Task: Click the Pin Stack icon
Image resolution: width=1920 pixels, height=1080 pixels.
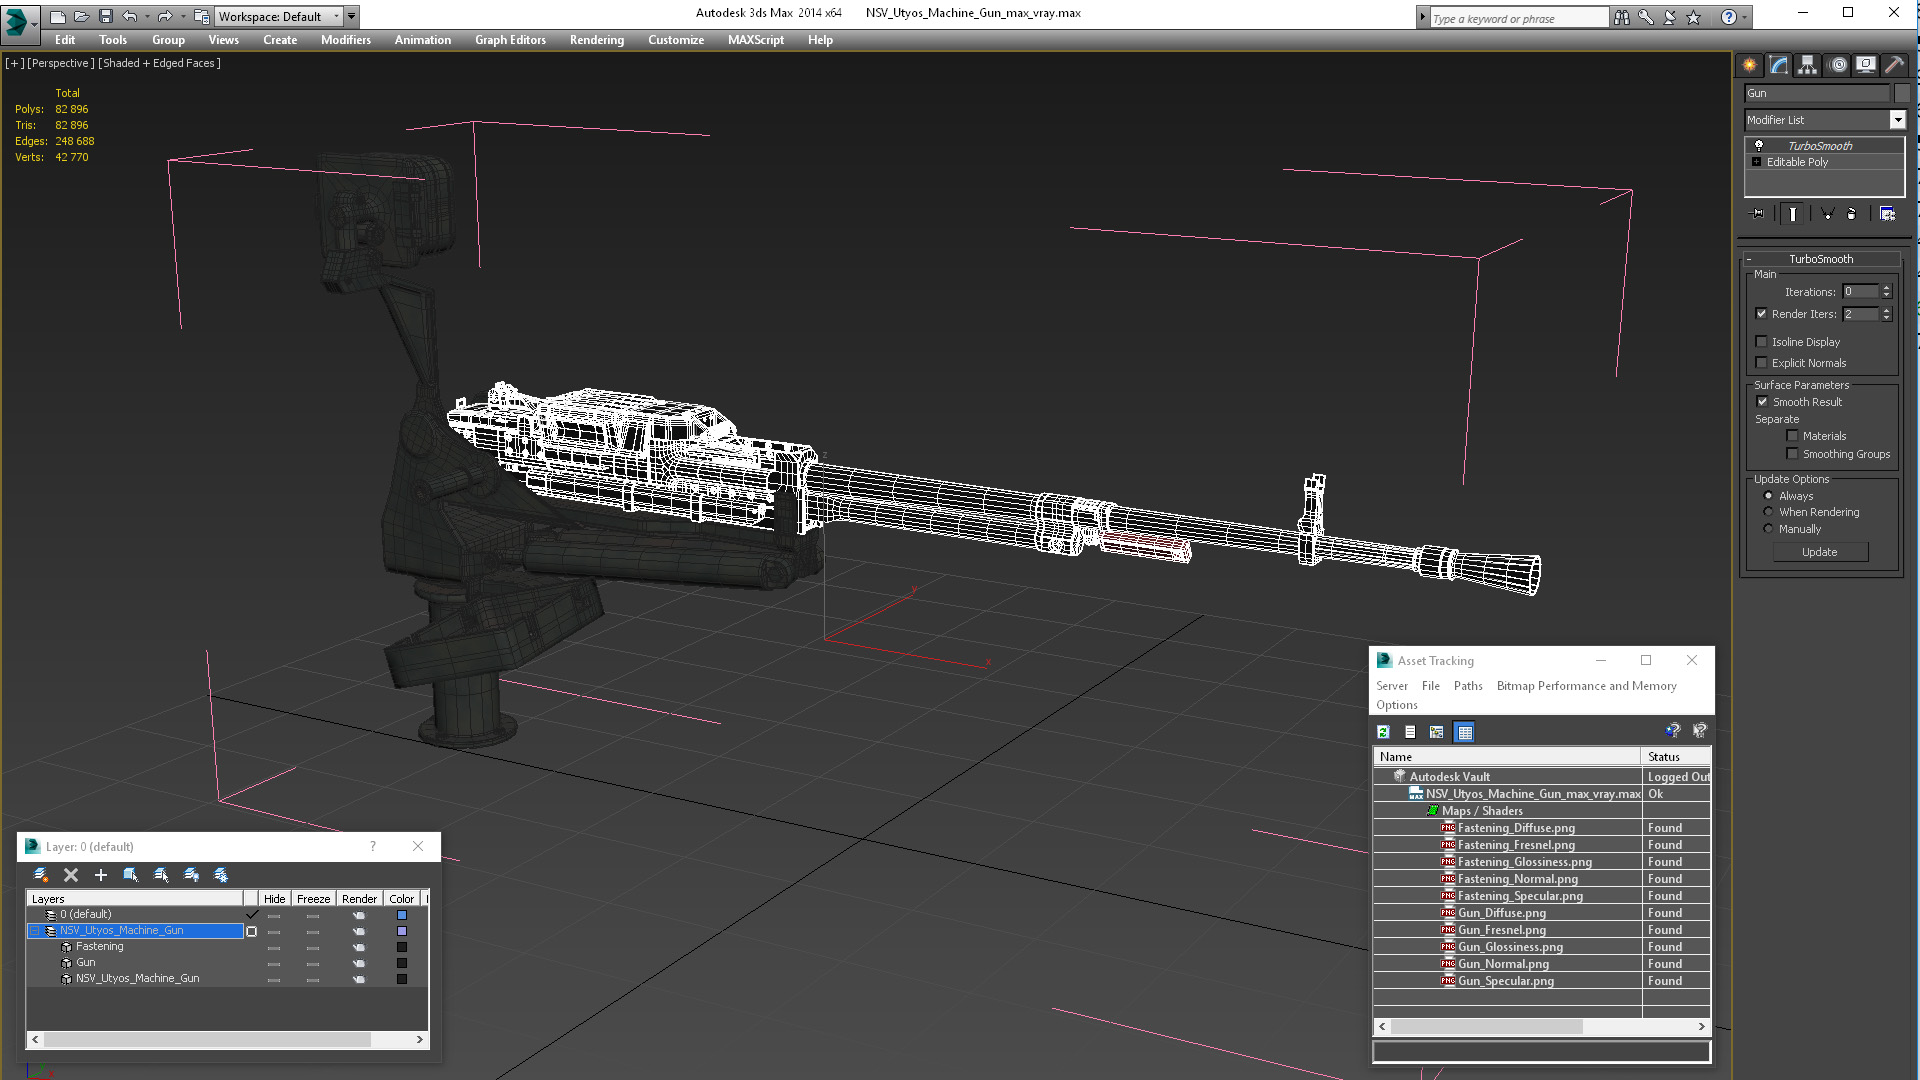Action: pyautogui.click(x=1758, y=214)
